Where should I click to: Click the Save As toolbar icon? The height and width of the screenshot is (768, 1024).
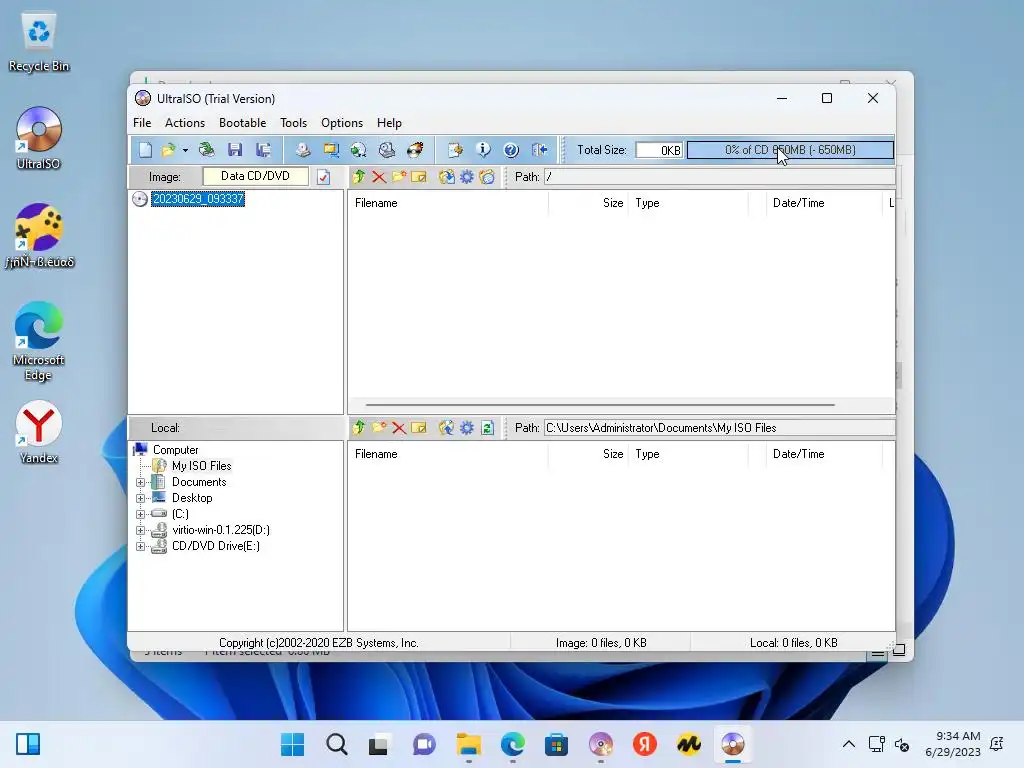click(263, 150)
